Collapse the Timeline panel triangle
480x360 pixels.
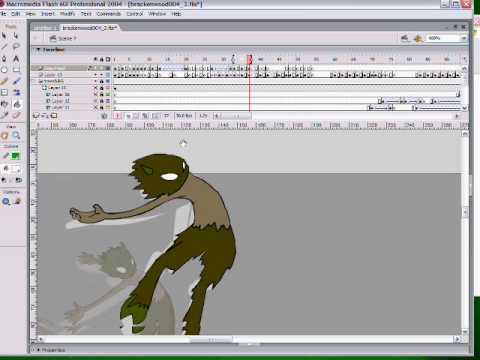click(38, 49)
